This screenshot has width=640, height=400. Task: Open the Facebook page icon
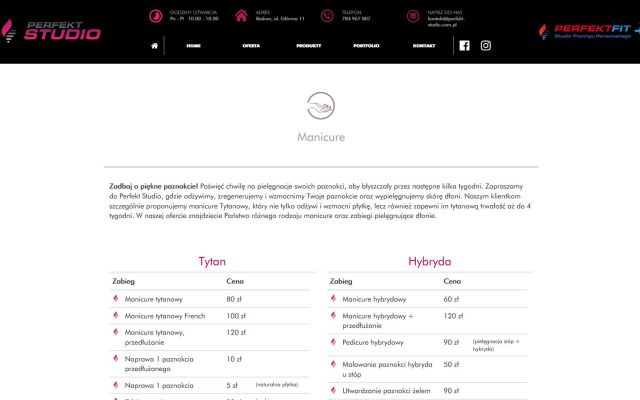(x=464, y=45)
